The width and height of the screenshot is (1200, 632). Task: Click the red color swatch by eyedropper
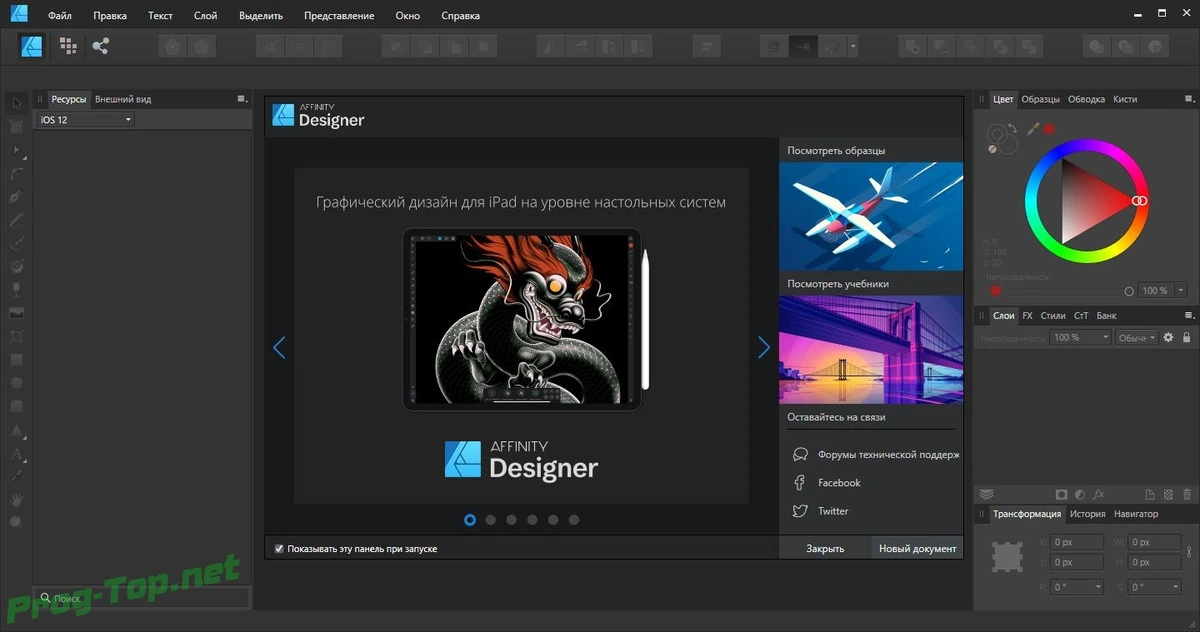click(x=1050, y=129)
